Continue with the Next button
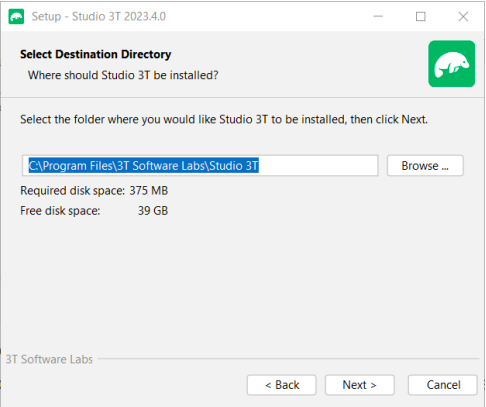The height and width of the screenshot is (407, 486). point(360,385)
